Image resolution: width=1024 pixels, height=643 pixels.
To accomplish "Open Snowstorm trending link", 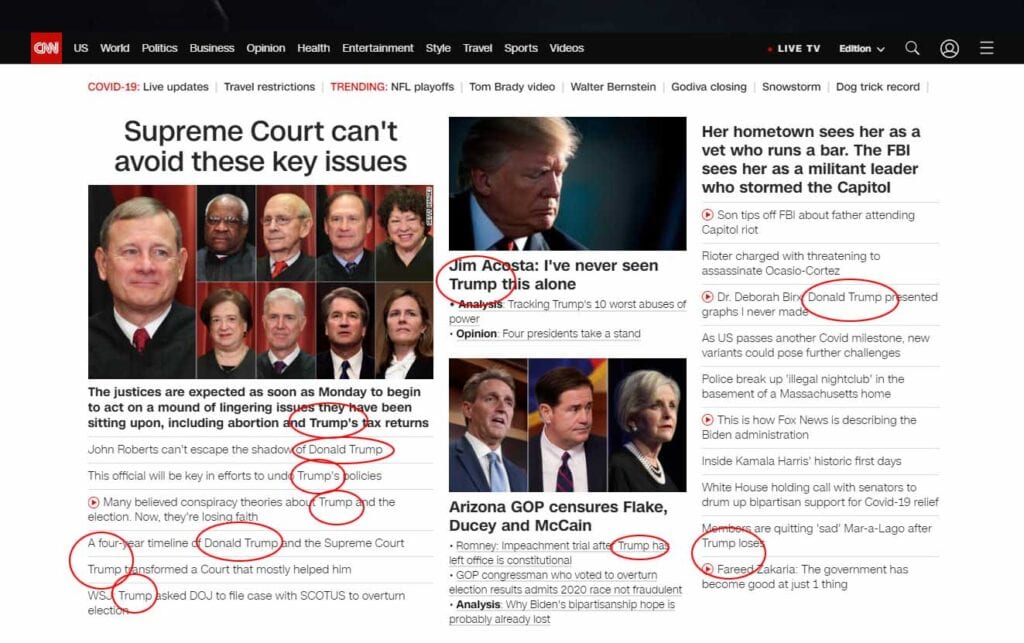I will click(x=791, y=87).
